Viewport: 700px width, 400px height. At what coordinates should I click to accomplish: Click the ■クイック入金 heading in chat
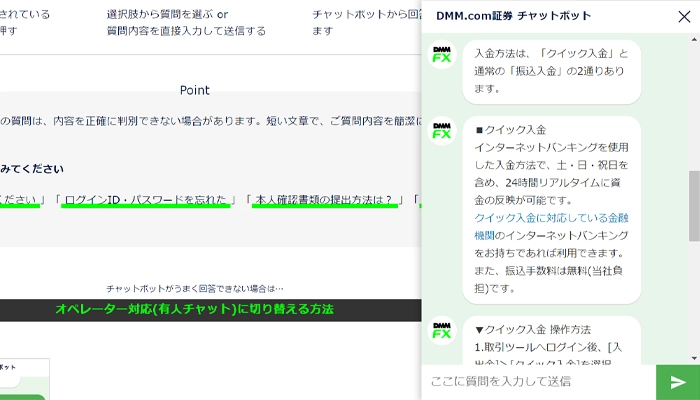[511, 130]
